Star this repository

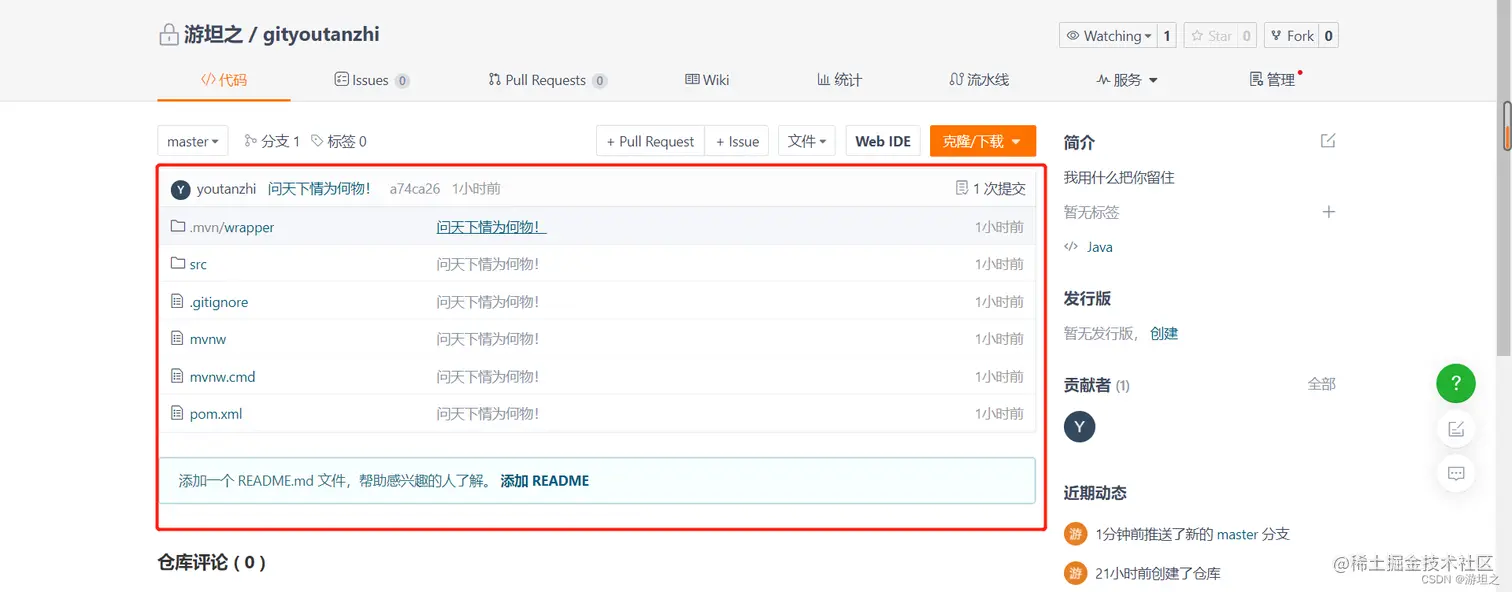[x=1209, y=36]
